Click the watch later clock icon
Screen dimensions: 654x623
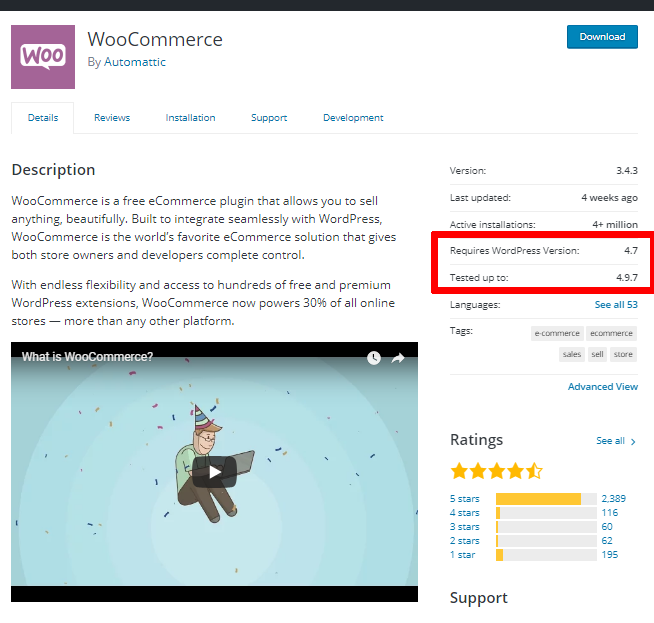click(373, 357)
